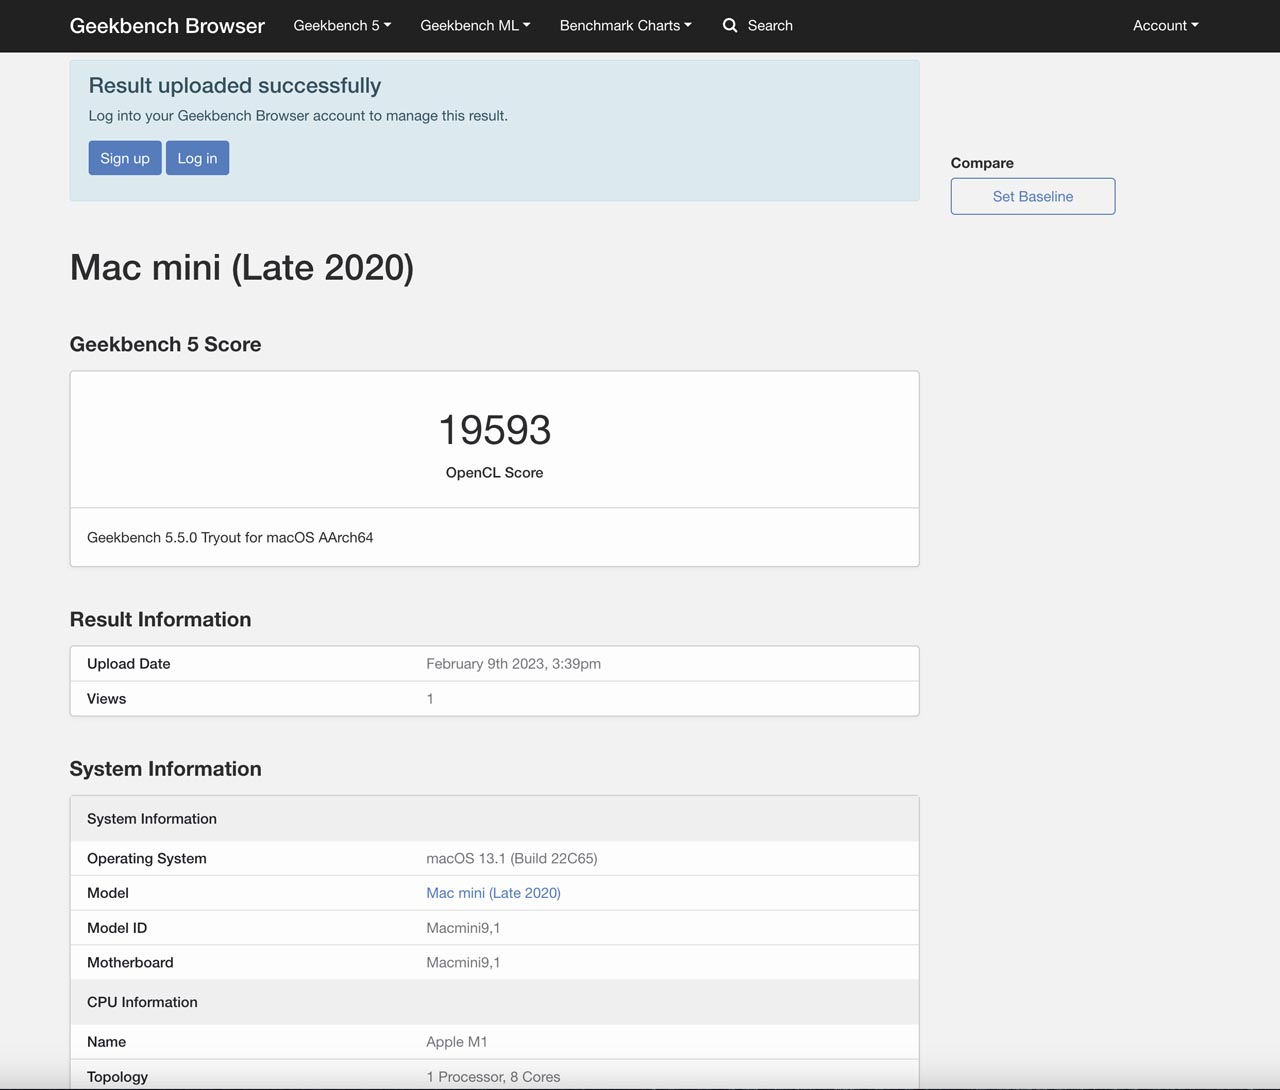
Task: Click the upload date February 9th 2023 value
Action: click(x=513, y=664)
